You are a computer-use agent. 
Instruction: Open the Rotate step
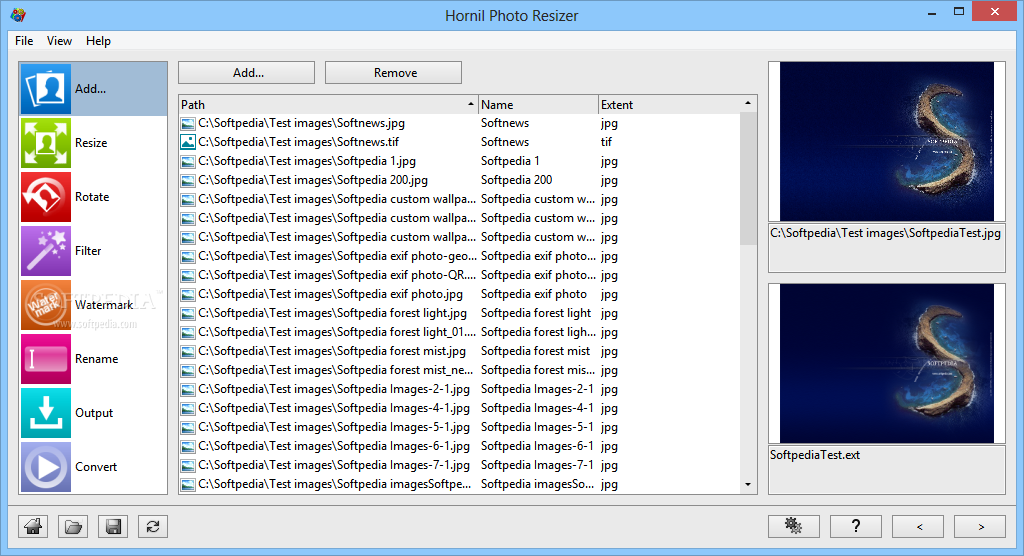[x=93, y=197]
